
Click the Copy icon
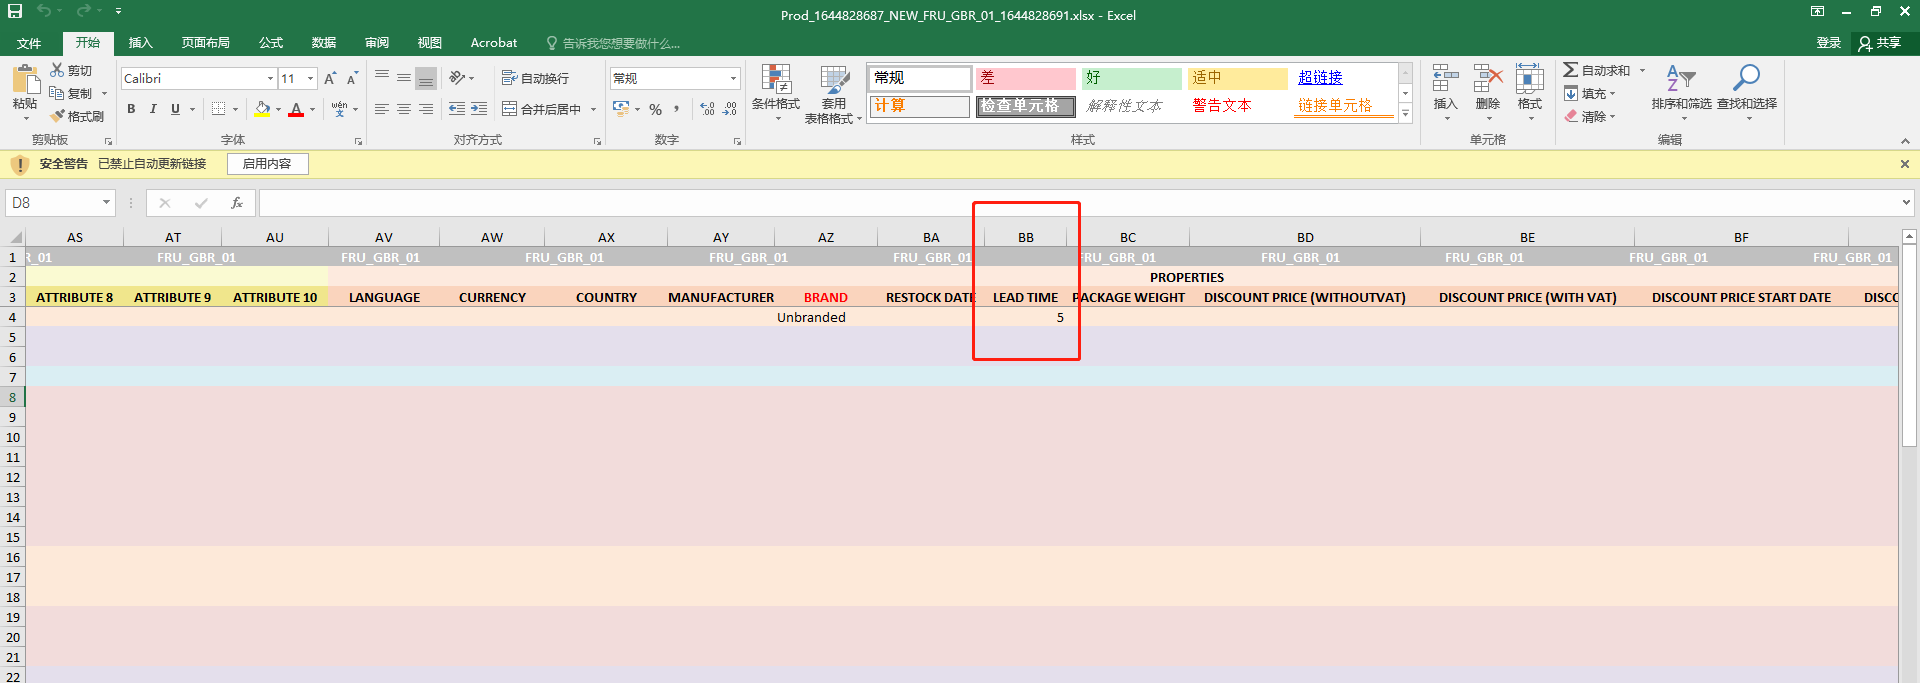(57, 93)
